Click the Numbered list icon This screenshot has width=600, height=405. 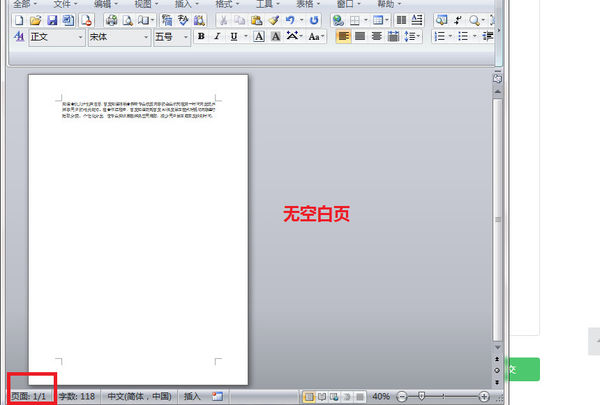[439, 36]
